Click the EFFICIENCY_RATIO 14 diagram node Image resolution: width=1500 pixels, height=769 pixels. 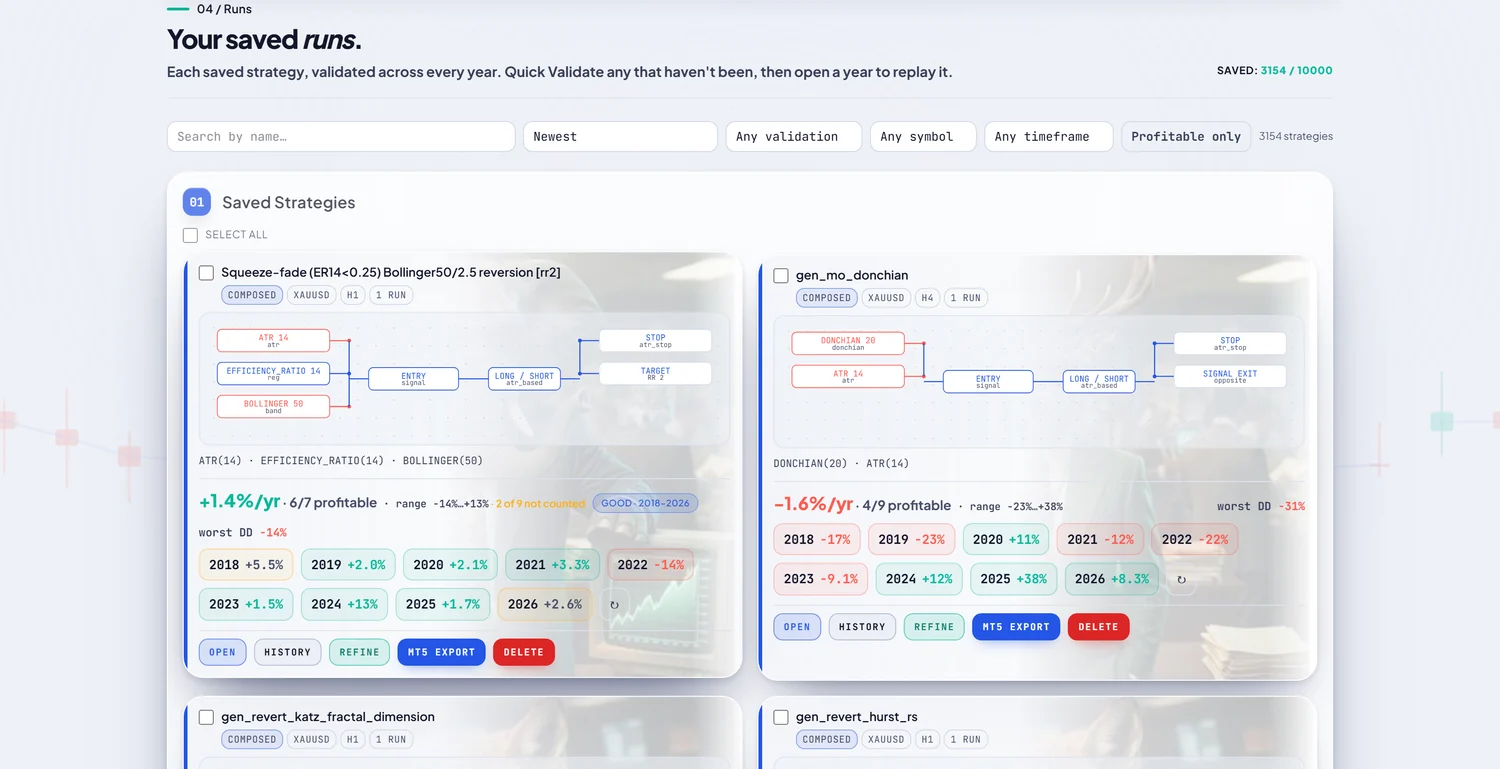[x=273, y=373]
